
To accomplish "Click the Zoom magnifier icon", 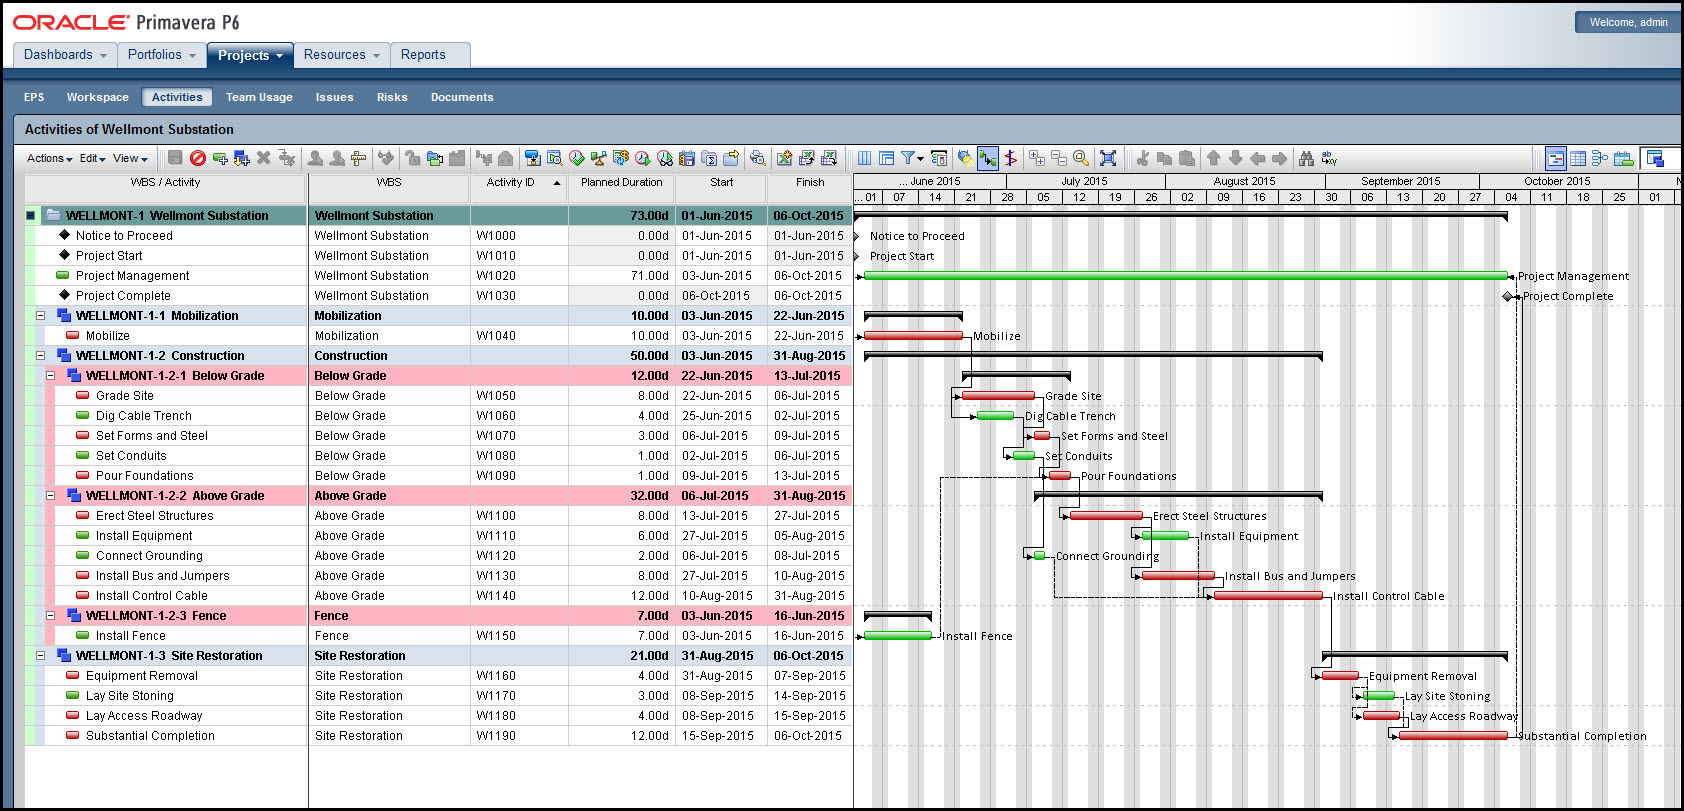I will (x=1081, y=158).
